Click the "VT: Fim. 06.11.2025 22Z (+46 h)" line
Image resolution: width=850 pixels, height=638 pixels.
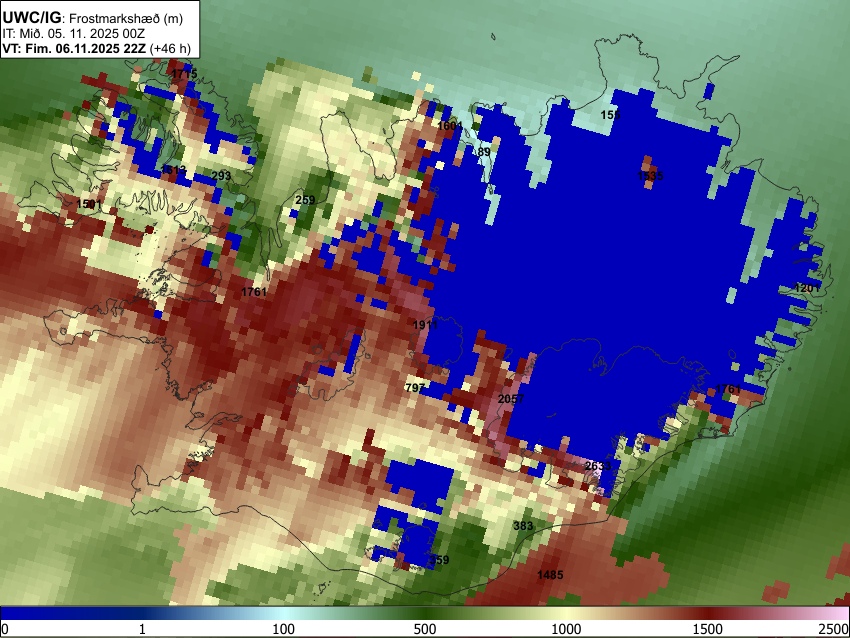[x=96, y=49]
